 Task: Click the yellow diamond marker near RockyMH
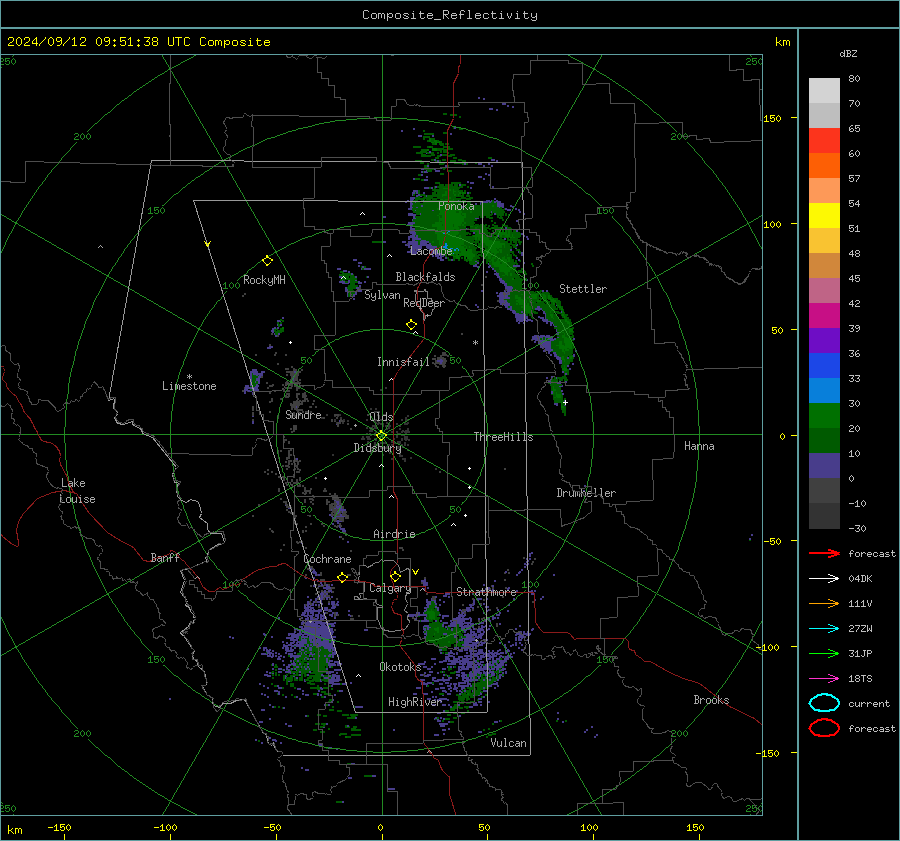point(267,261)
